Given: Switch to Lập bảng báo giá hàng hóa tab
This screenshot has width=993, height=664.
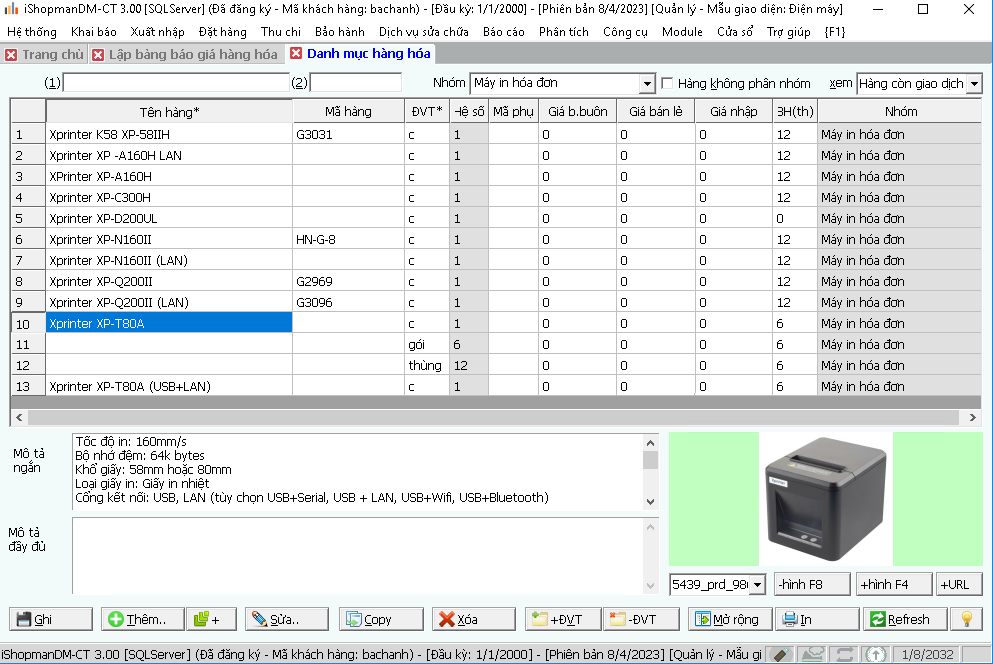Looking at the screenshot, I should (193, 54).
